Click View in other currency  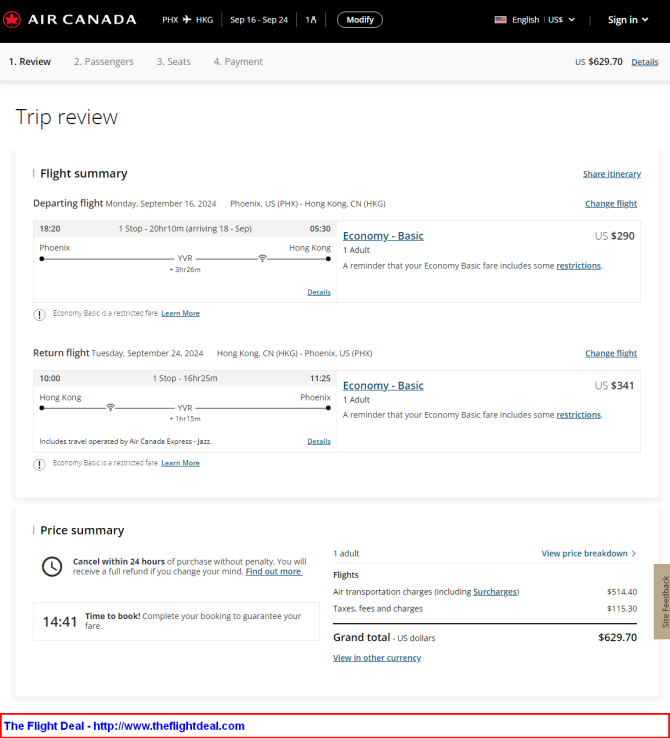[x=377, y=658]
